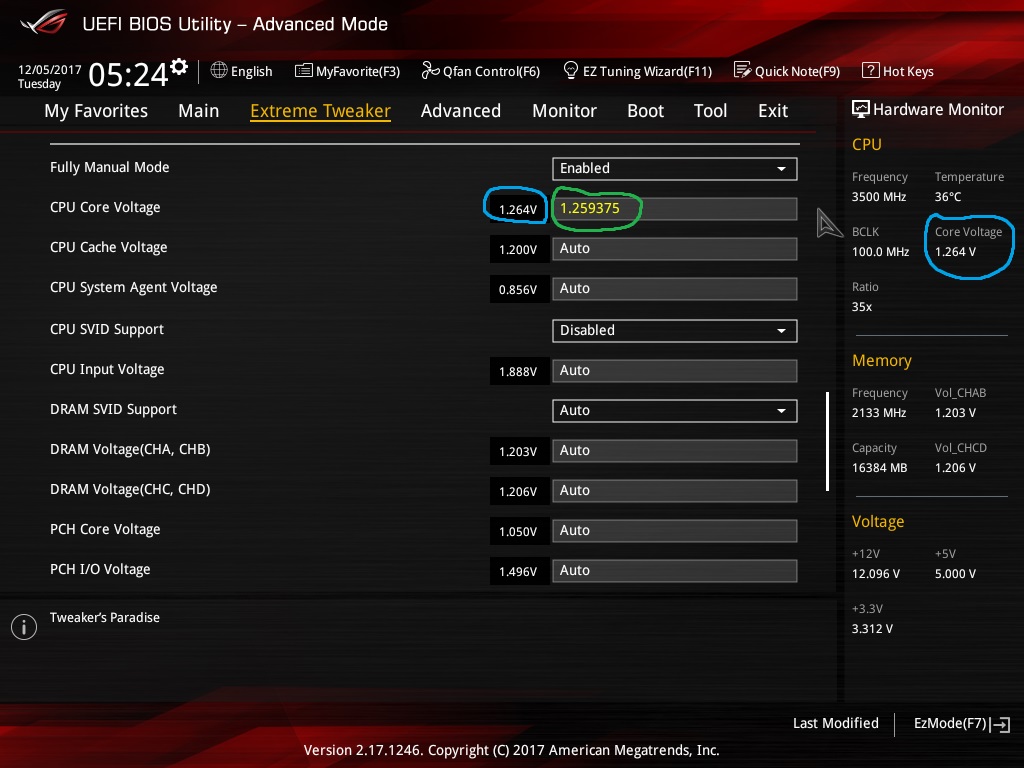Open the Fully Manual Mode dropdown
Image resolution: width=1024 pixels, height=768 pixels.
click(675, 168)
